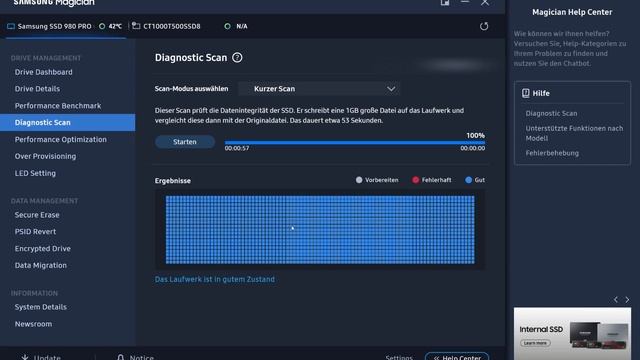This screenshot has width=640, height=360.
Task: Click the CT1000T500SSD8 drive icon
Action: pyautogui.click(x=136, y=26)
